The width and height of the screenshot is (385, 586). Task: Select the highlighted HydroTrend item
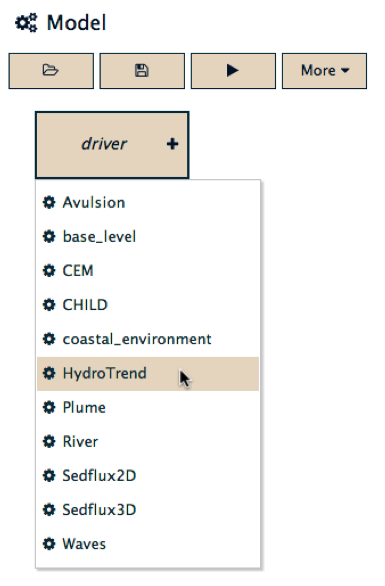click(x=148, y=373)
